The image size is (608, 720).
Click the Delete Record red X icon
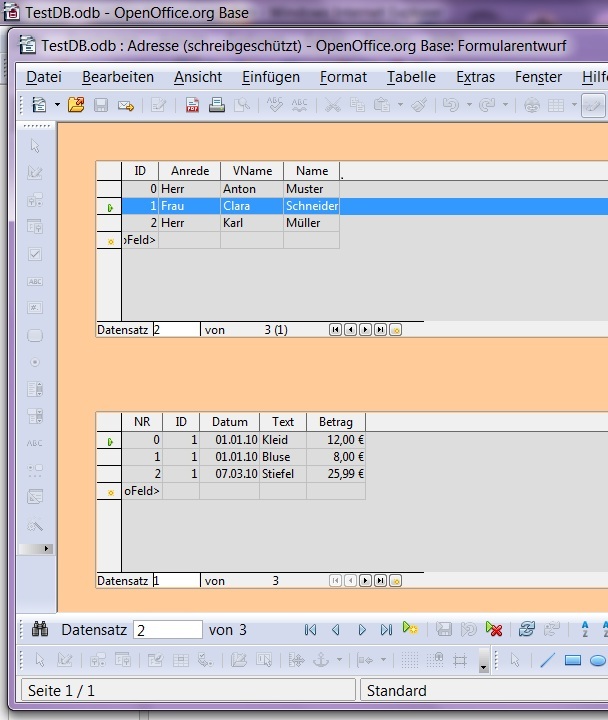click(494, 630)
